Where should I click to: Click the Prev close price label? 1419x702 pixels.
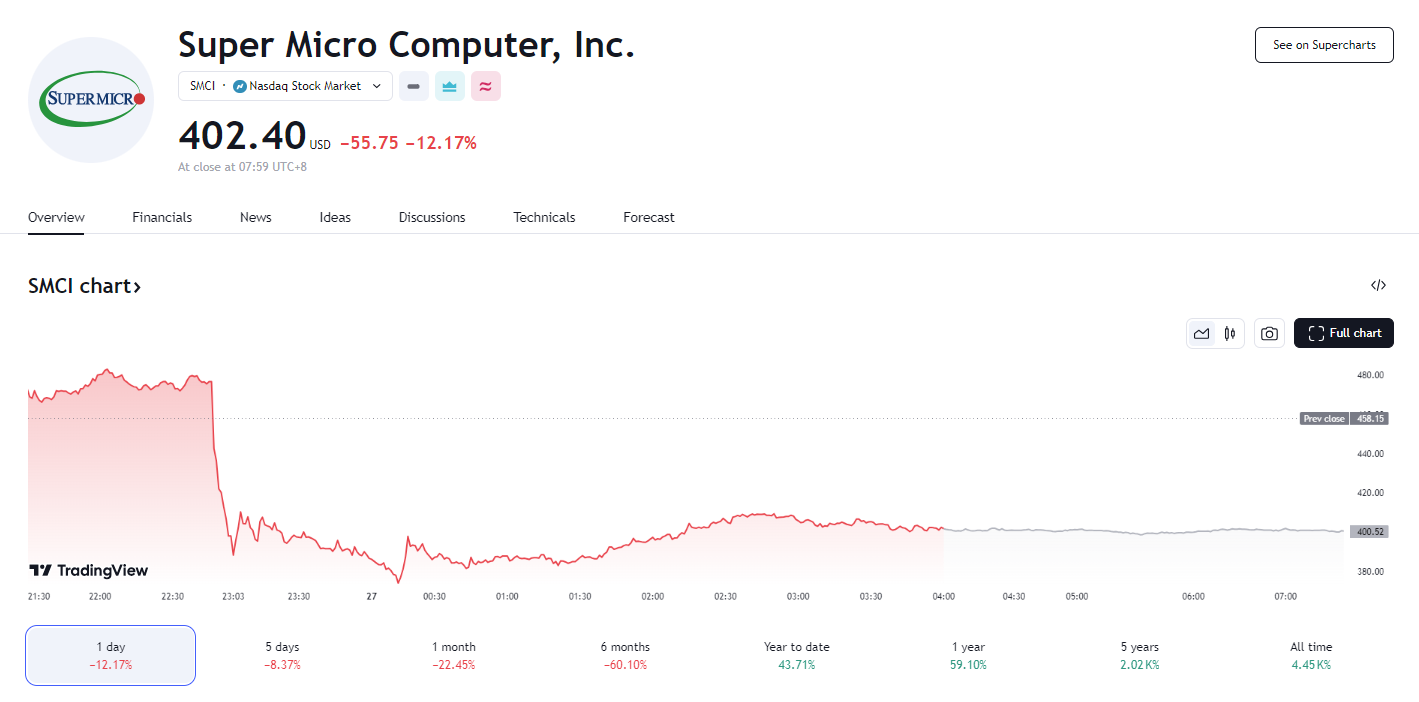click(x=1324, y=419)
